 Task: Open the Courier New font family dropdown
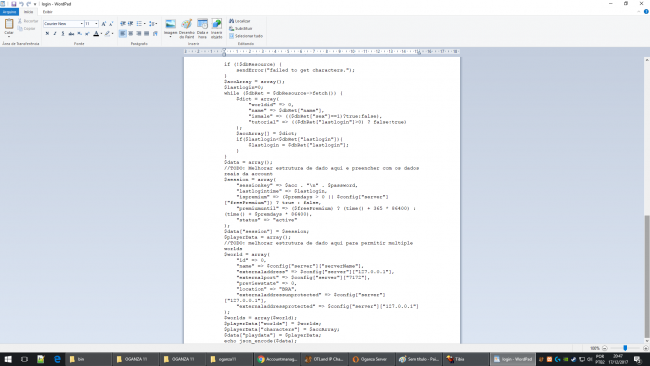tap(82, 24)
